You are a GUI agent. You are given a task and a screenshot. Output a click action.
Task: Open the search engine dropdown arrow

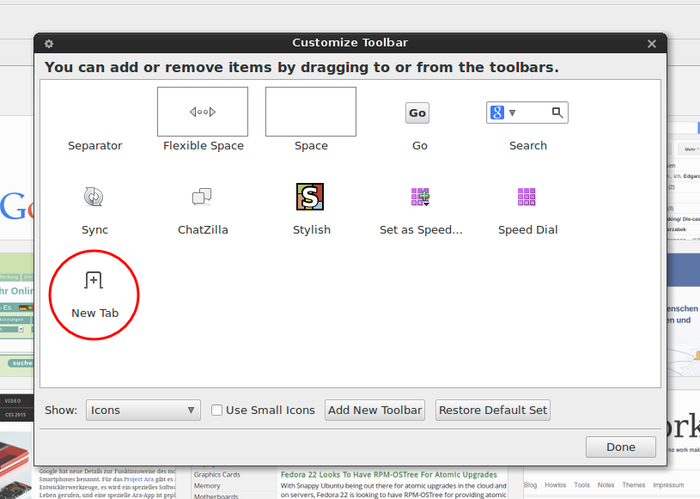tap(512, 113)
